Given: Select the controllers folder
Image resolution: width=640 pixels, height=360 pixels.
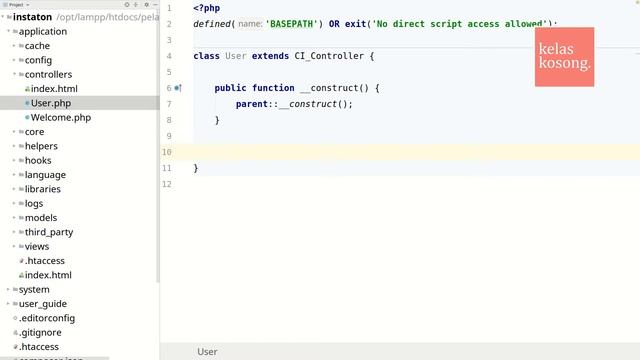Looking at the screenshot, I should [48, 74].
